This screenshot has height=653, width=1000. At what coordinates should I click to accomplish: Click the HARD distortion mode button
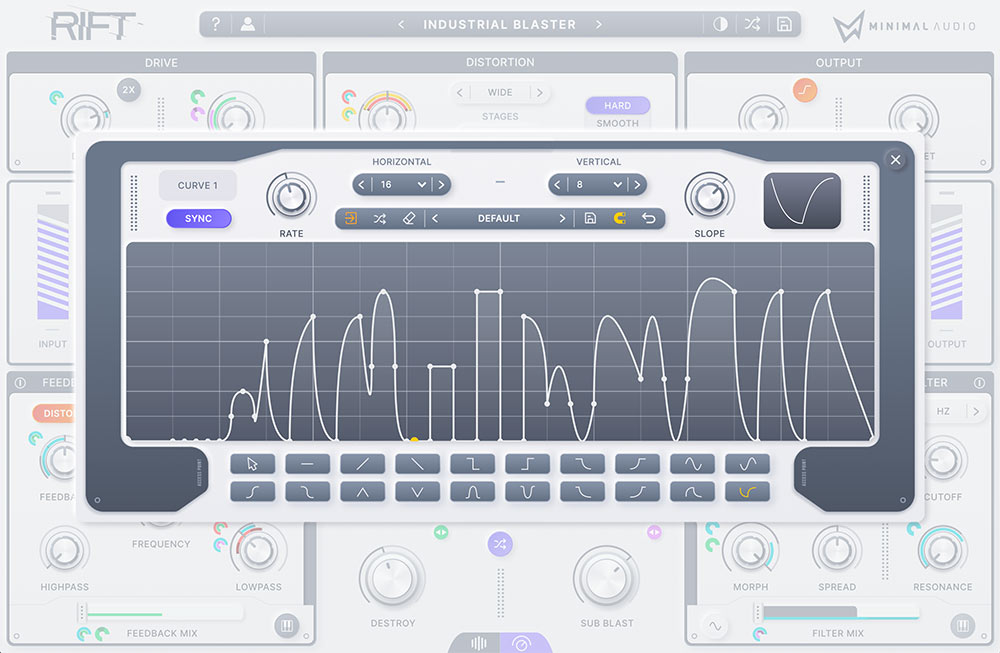[617, 105]
